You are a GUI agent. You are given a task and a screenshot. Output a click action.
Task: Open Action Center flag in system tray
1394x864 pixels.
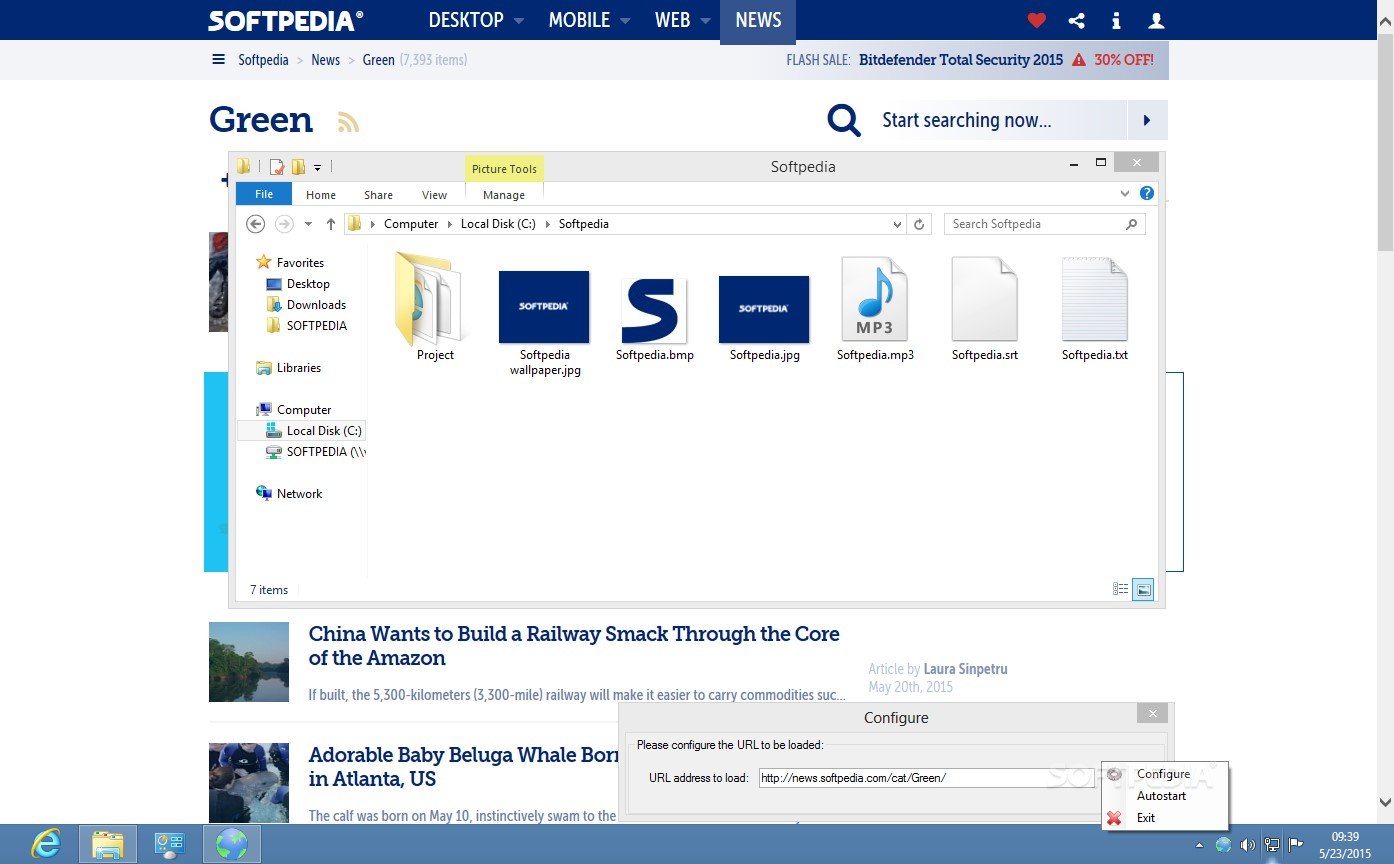1295,845
